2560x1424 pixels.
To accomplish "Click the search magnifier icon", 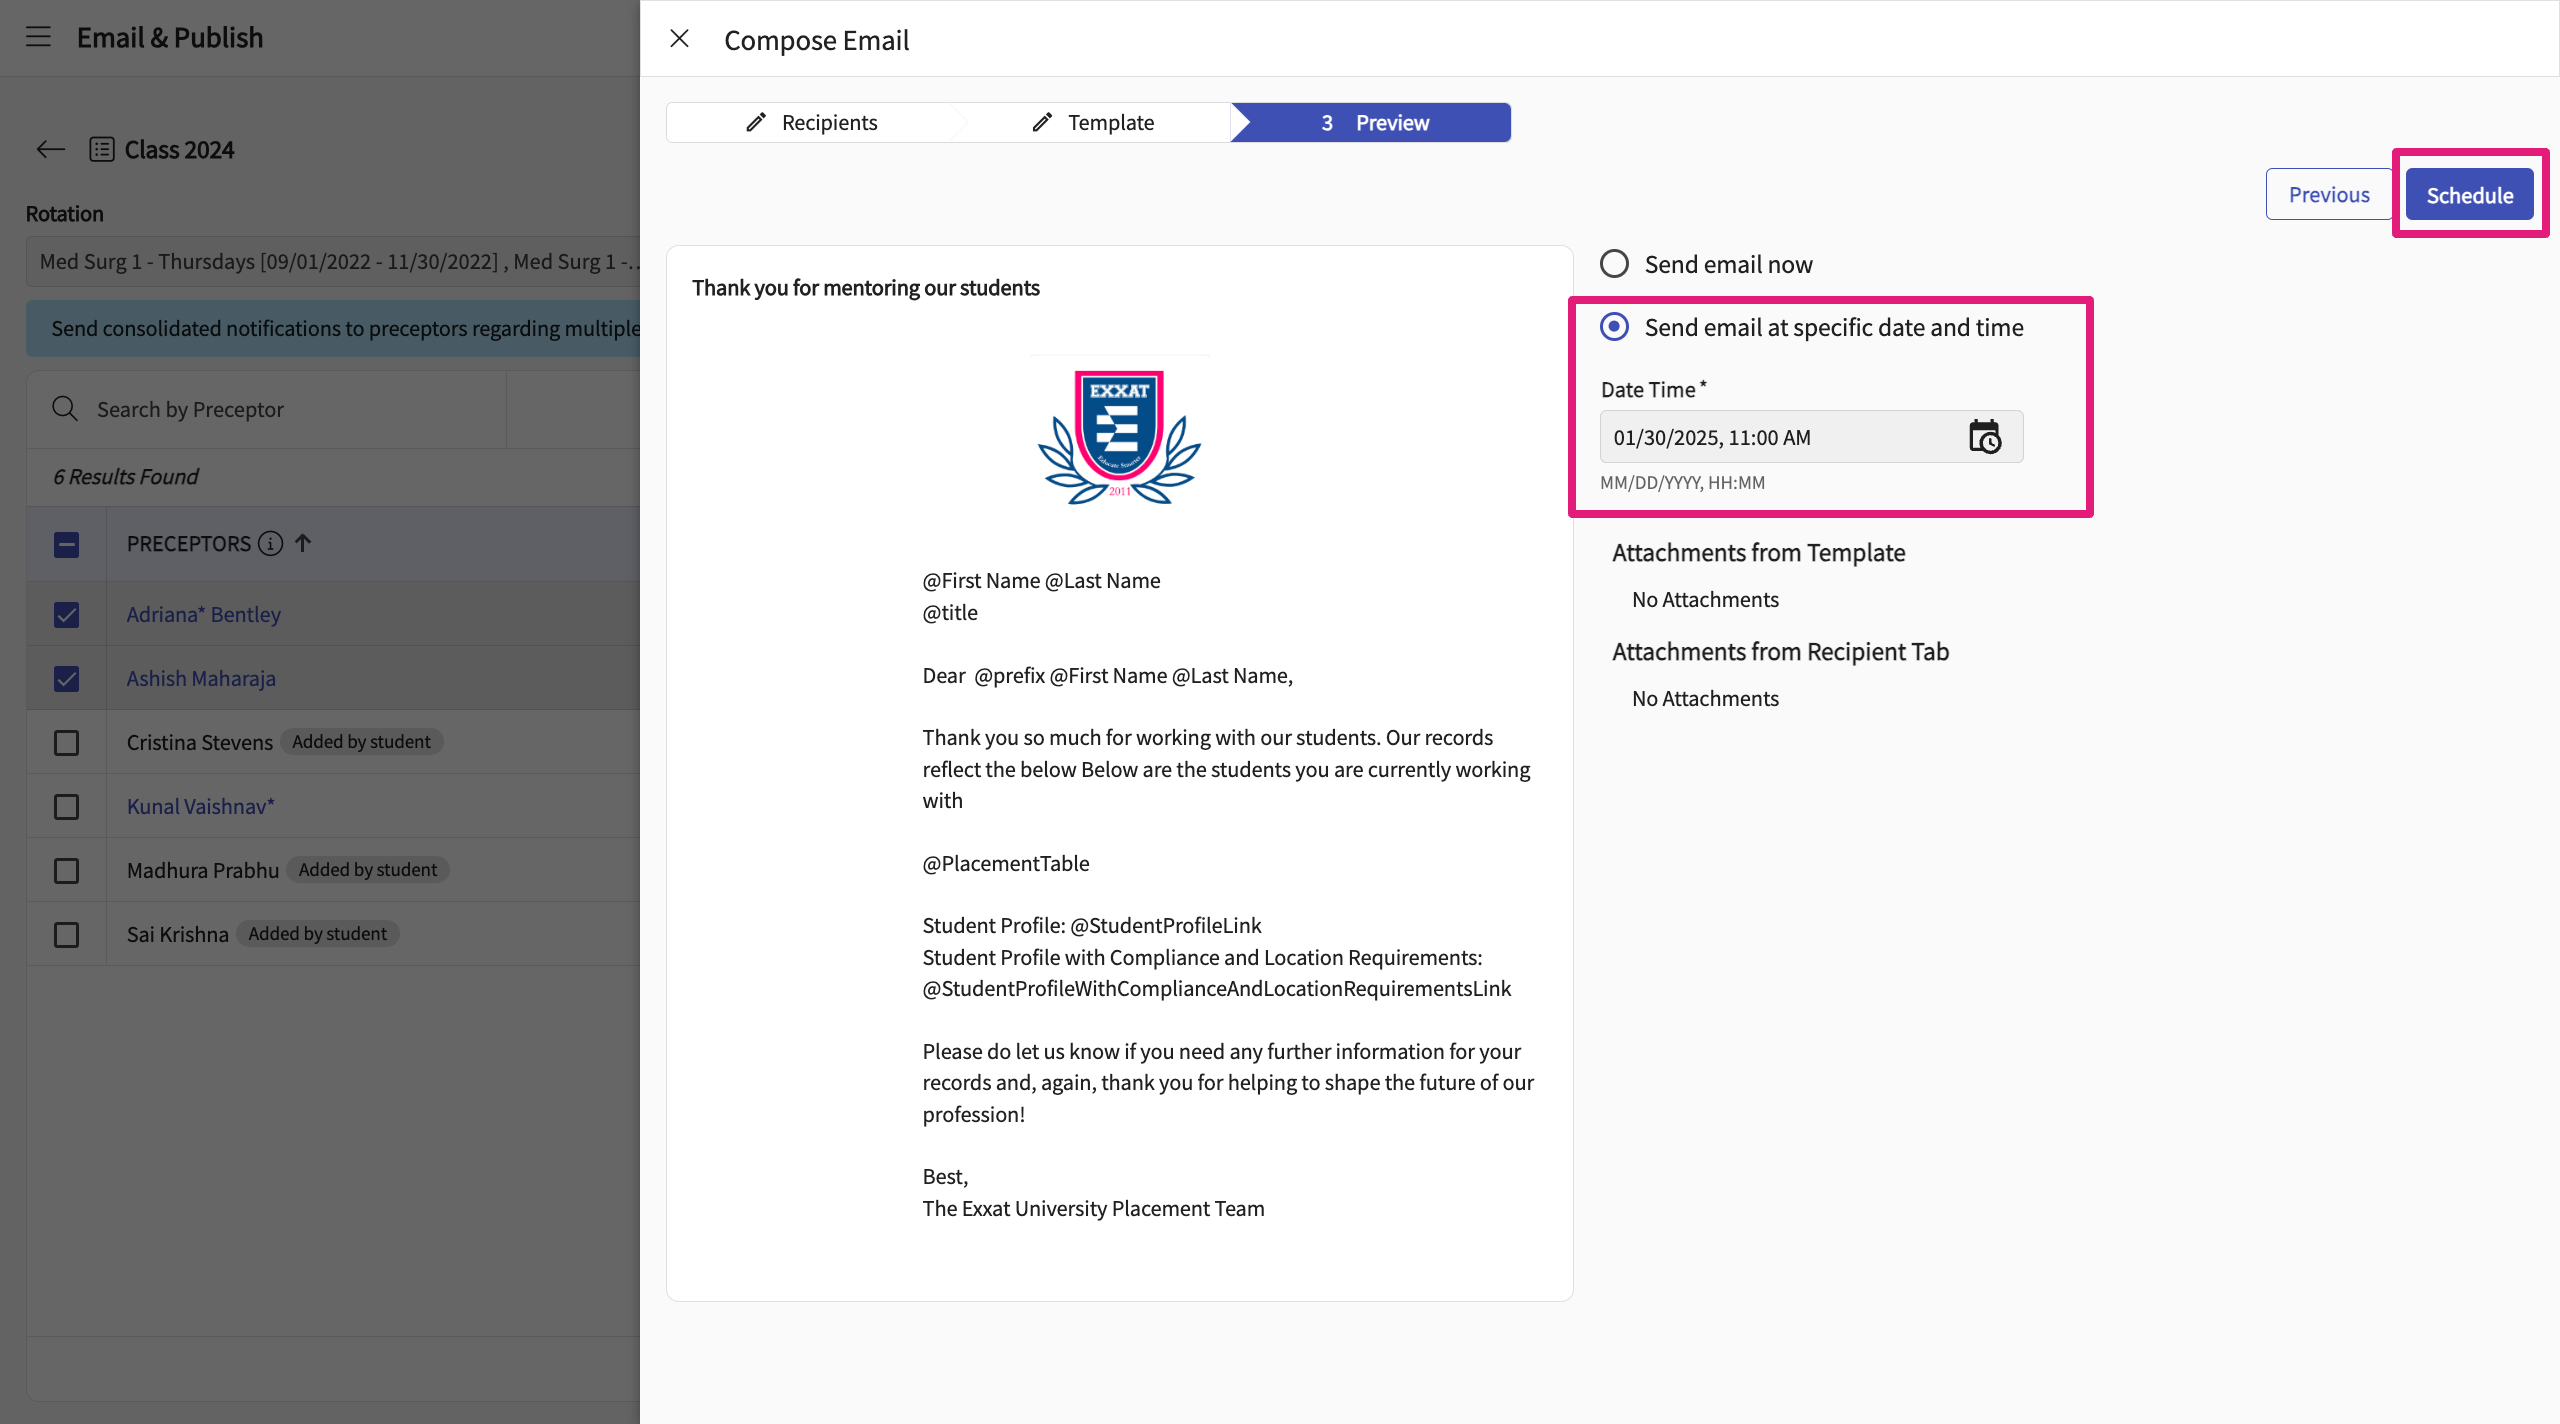I will point(64,409).
